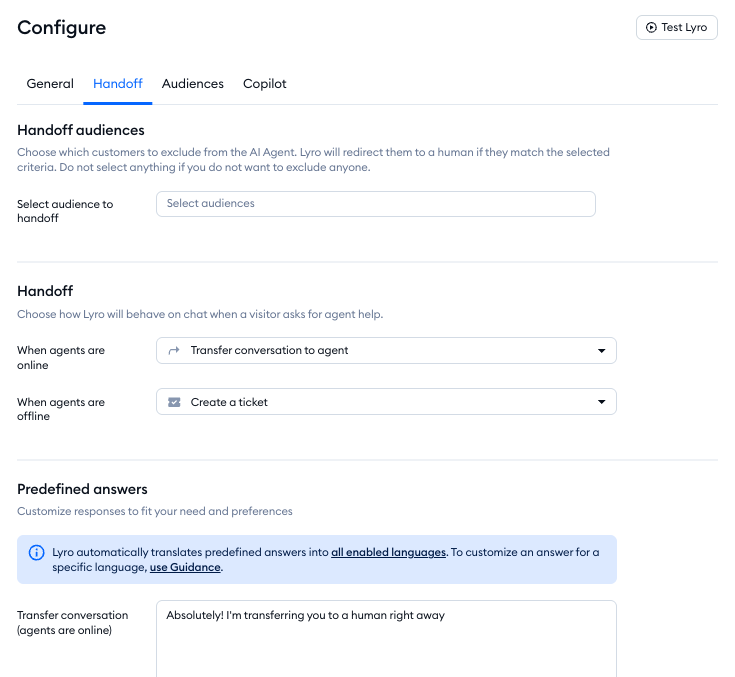Click the 'Select audience to handoff' label
The width and height of the screenshot is (735, 677).
click(x=65, y=210)
